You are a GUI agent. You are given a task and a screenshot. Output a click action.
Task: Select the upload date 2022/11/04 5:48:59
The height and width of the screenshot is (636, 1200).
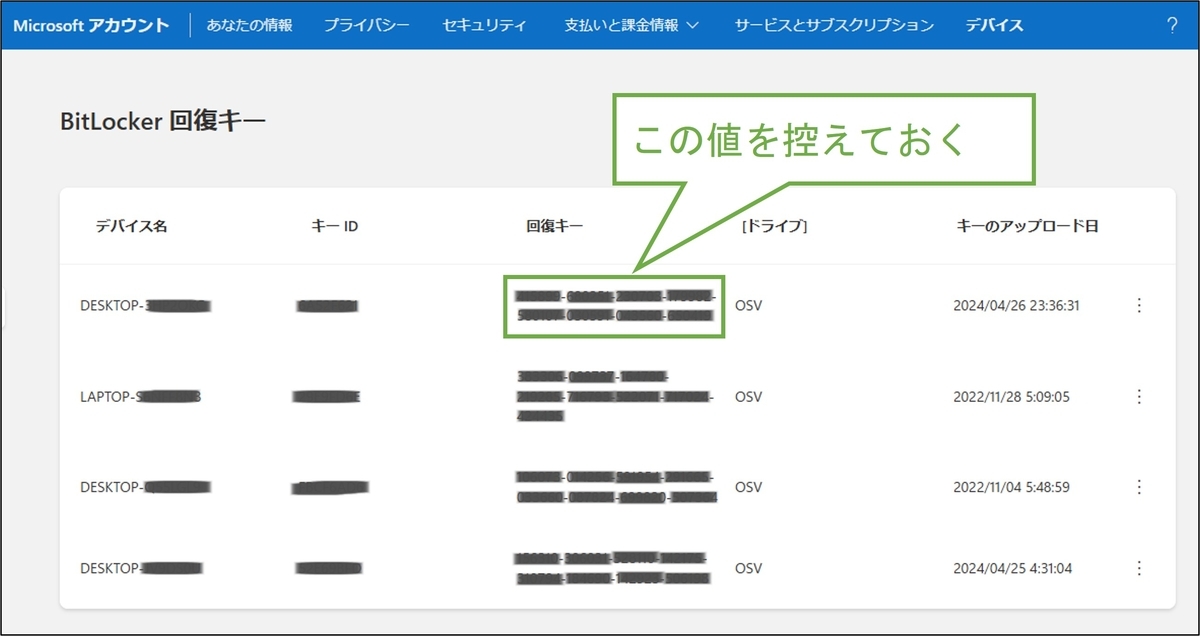[1011, 487]
